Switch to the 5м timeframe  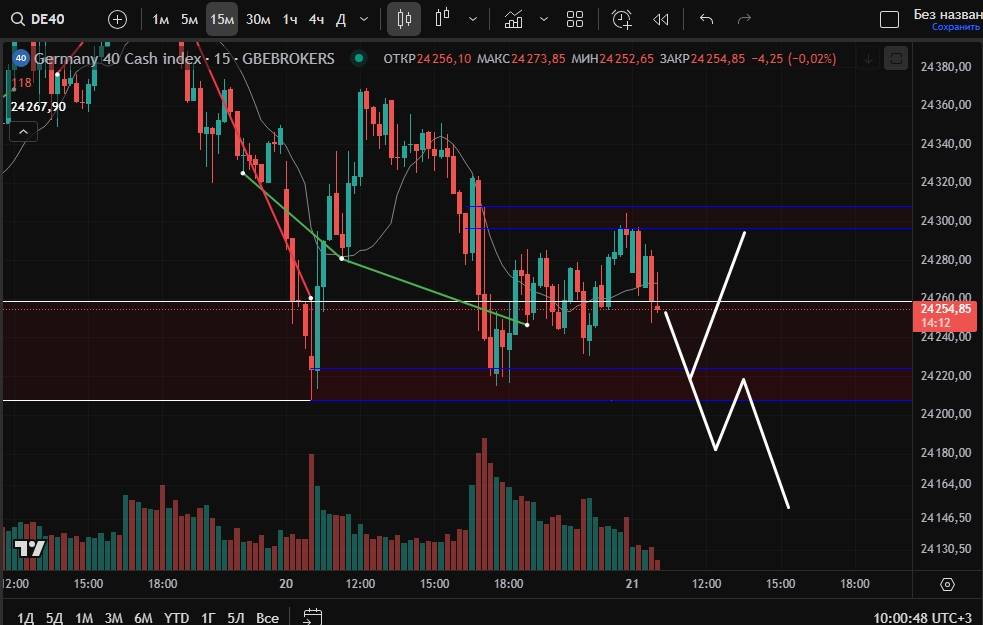pyautogui.click(x=189, y=19)
